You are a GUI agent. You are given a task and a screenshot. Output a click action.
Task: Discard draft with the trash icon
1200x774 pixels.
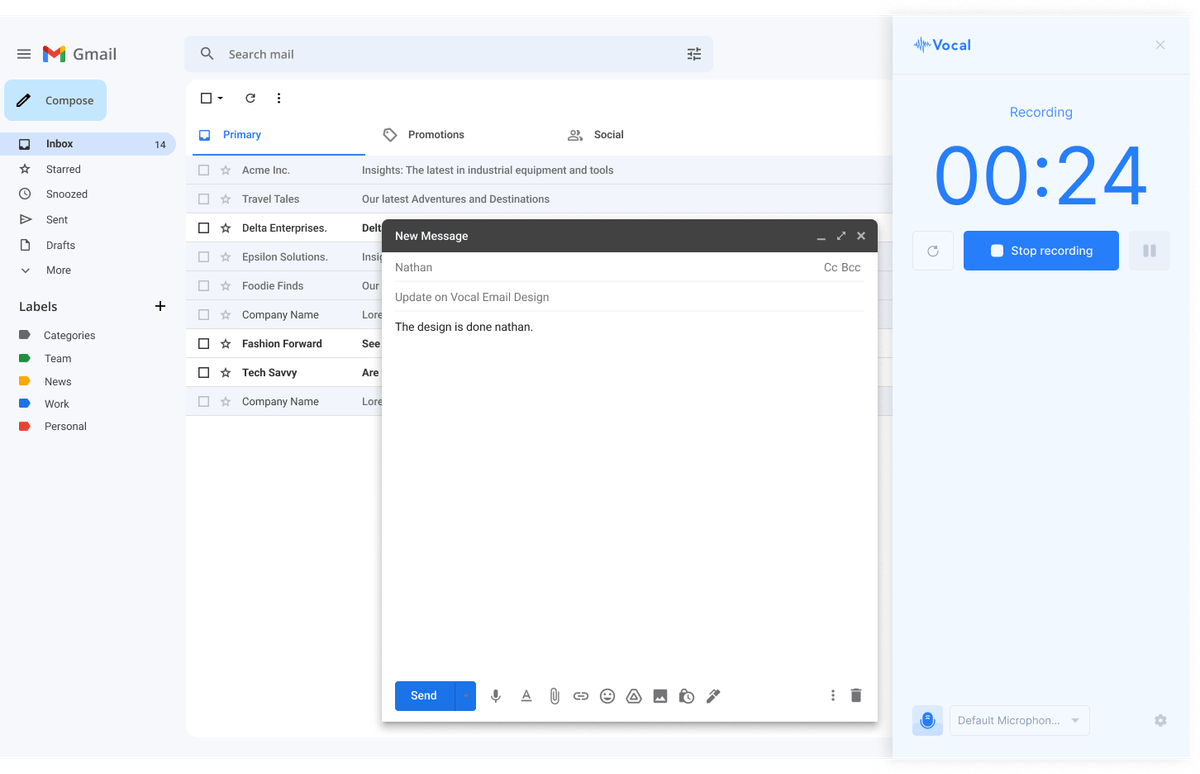point(856,695)
